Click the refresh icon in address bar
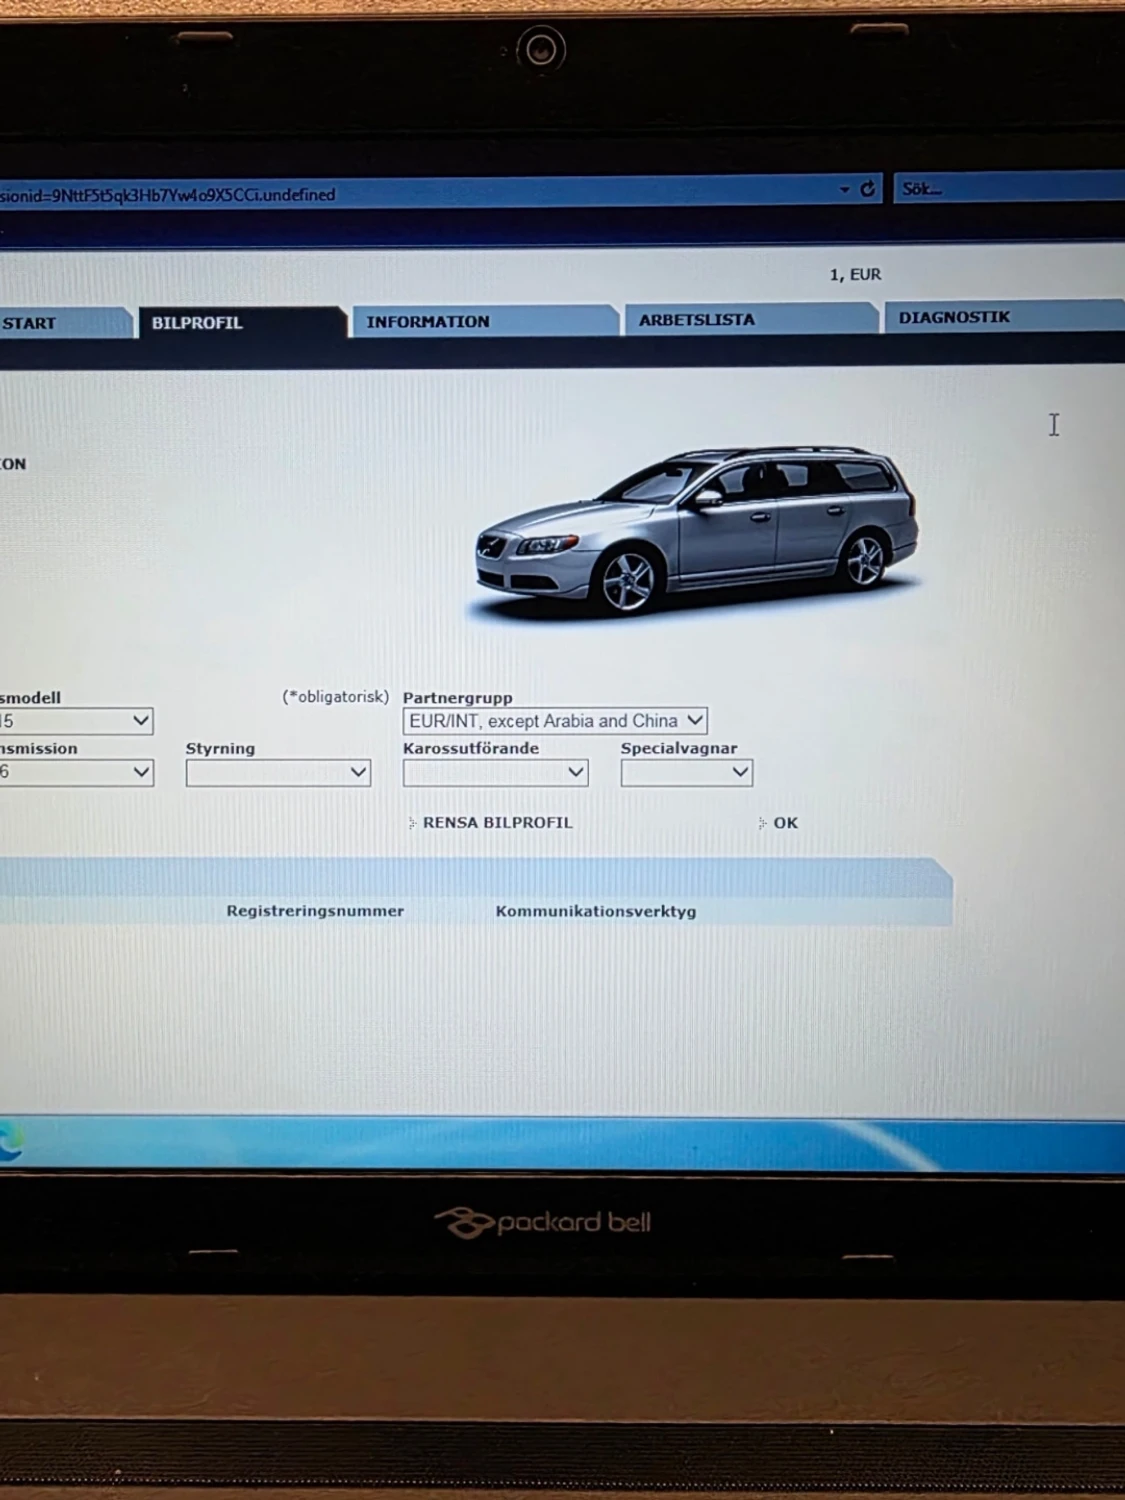 (x=868, y=188)
